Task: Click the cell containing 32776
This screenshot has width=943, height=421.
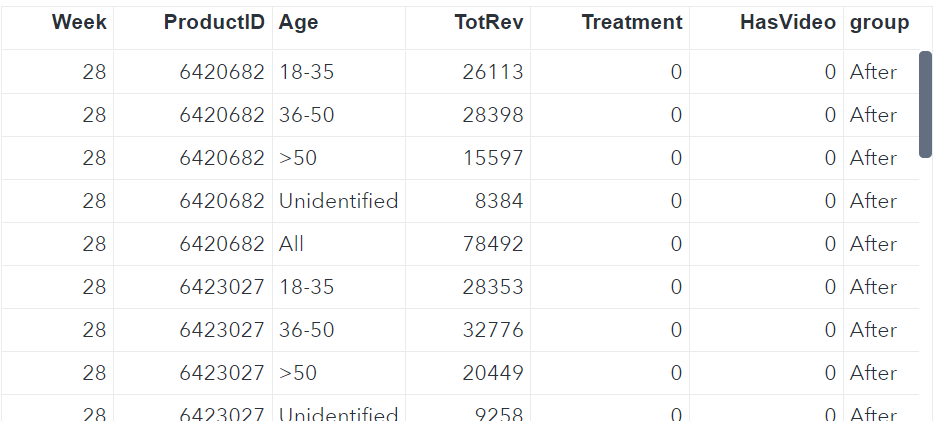Action: [x=492, y=330]
